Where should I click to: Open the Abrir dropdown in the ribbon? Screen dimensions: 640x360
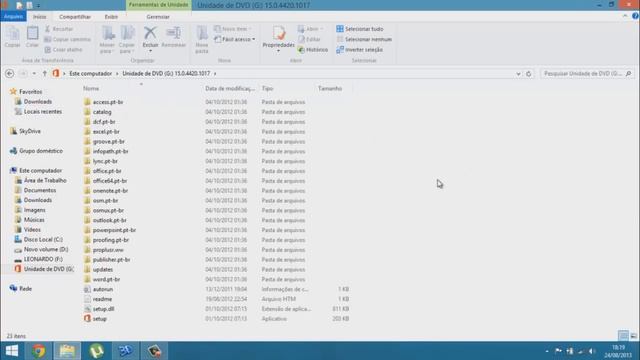(311, 29)
